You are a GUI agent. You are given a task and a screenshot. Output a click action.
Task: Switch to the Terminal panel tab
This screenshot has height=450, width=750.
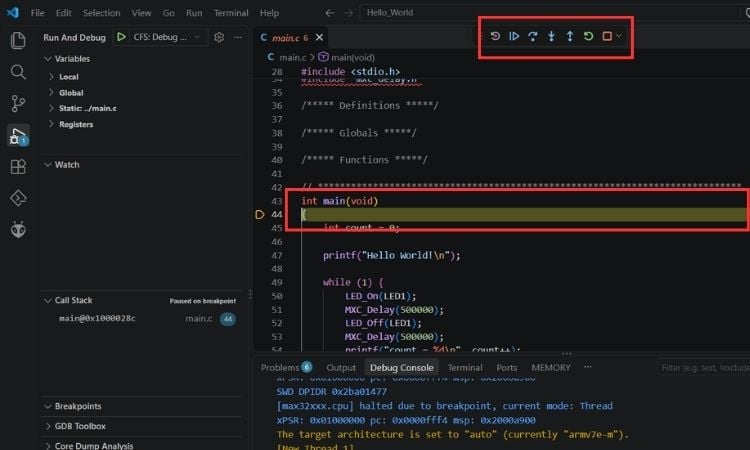click(x=465, y=367)
